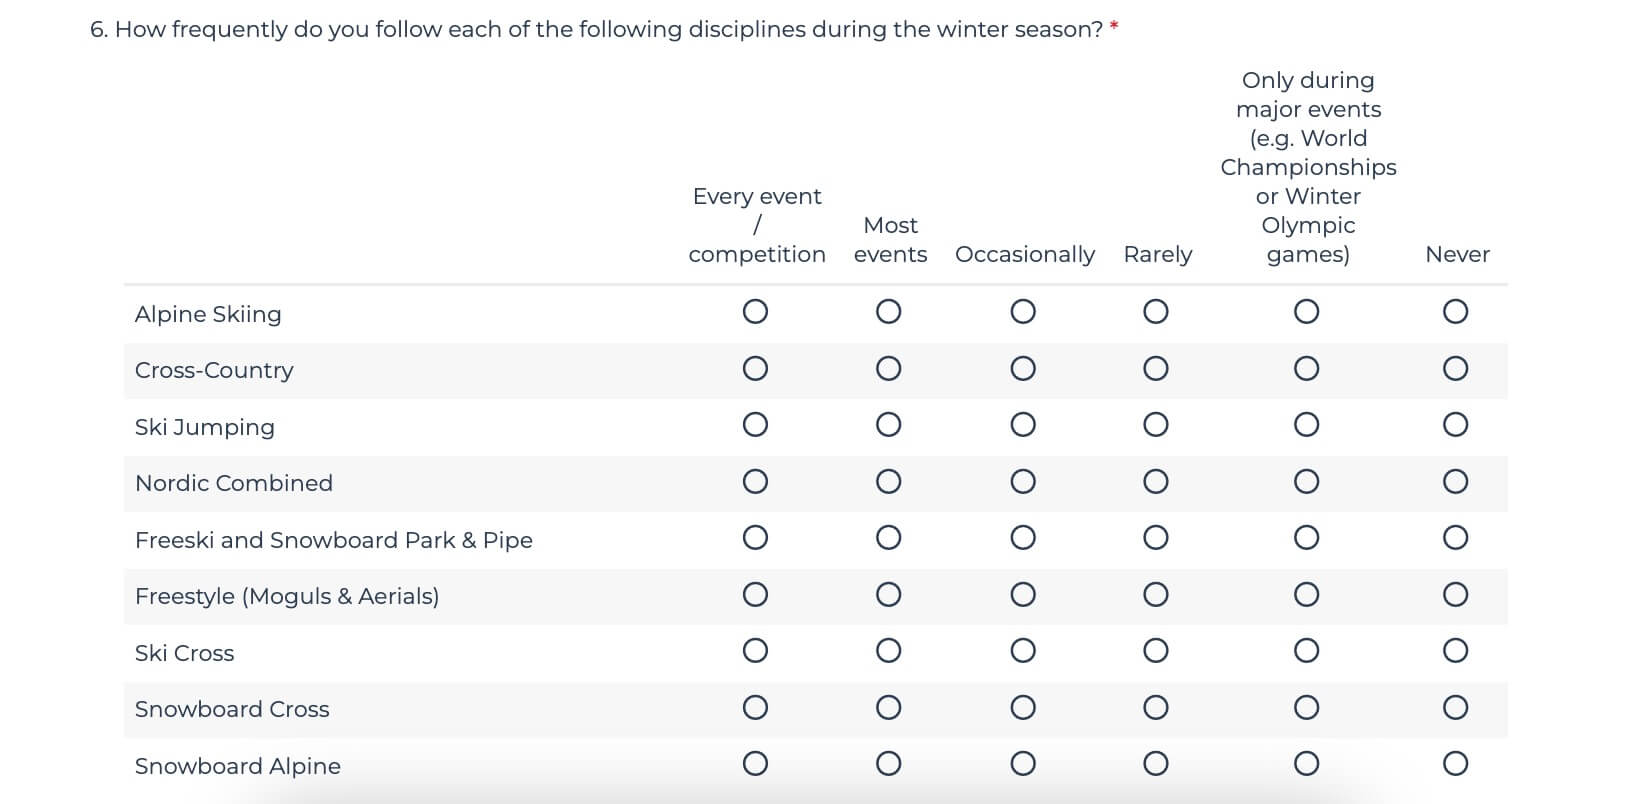This screenshot has width=1636, height=804.
Task: Mark Ski Cross as 'Rarely'
Action: click(x=1155, y=651)
